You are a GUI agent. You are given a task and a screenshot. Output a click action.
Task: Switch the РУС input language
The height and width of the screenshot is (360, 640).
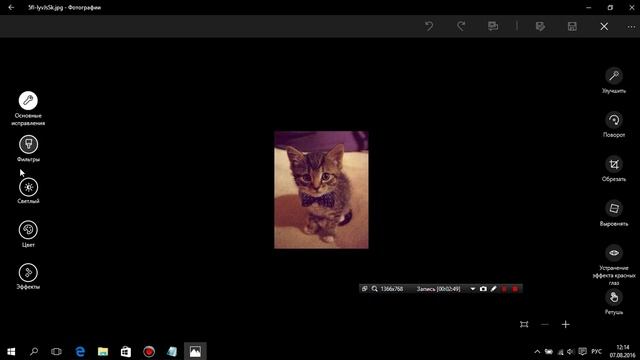(596, 352)
